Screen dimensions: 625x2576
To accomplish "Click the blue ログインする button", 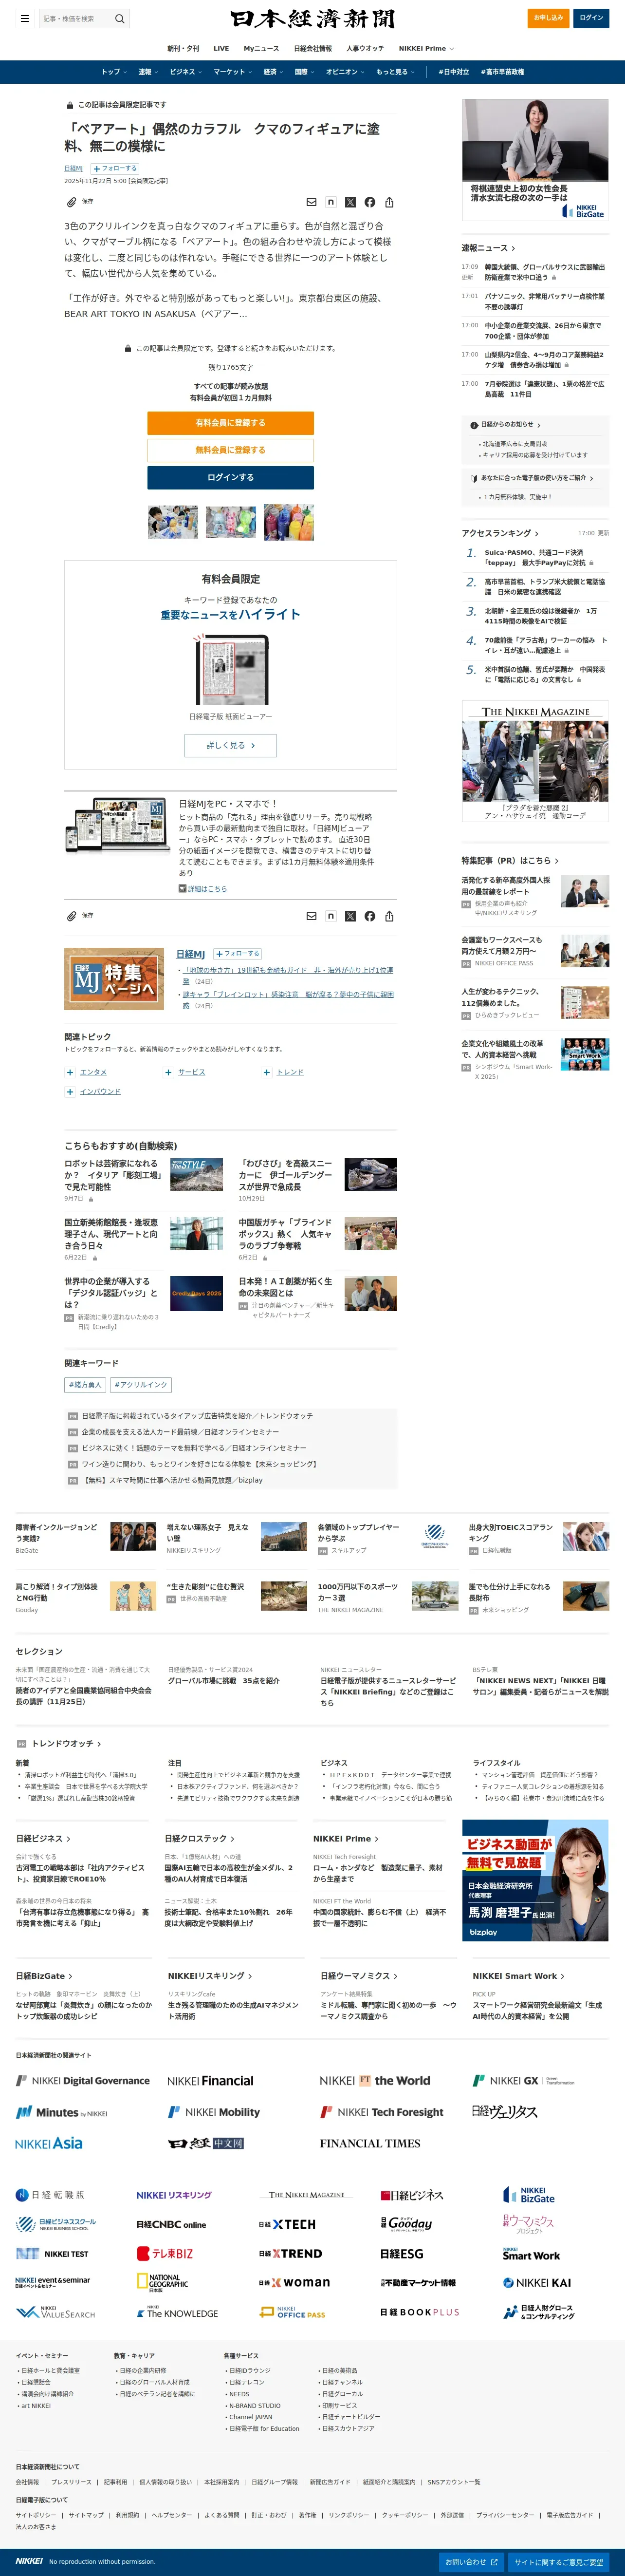I will (x=231, y=478).
